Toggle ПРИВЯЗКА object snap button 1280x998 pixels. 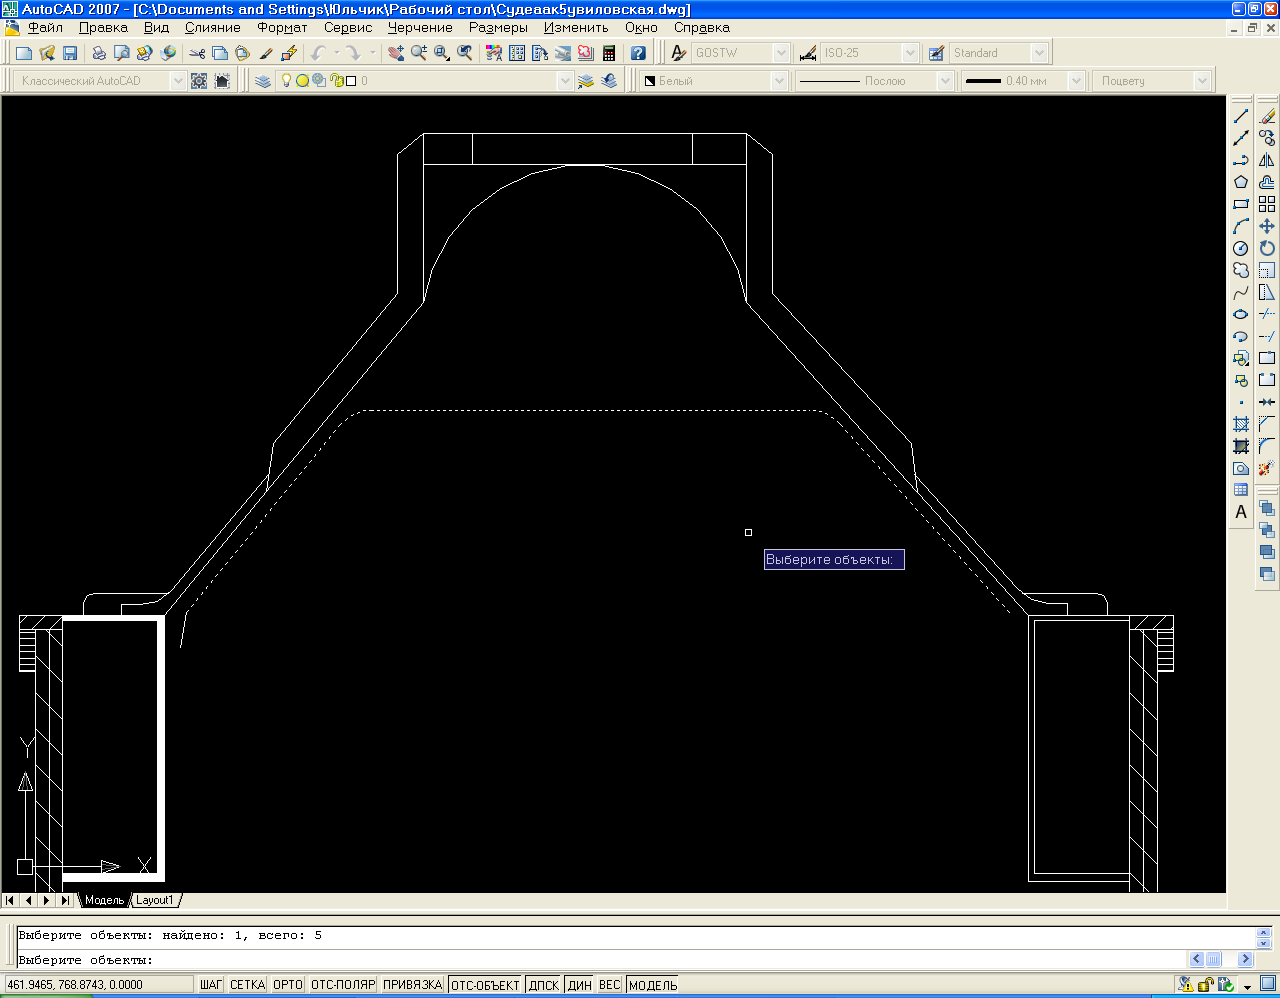point(412,985)
